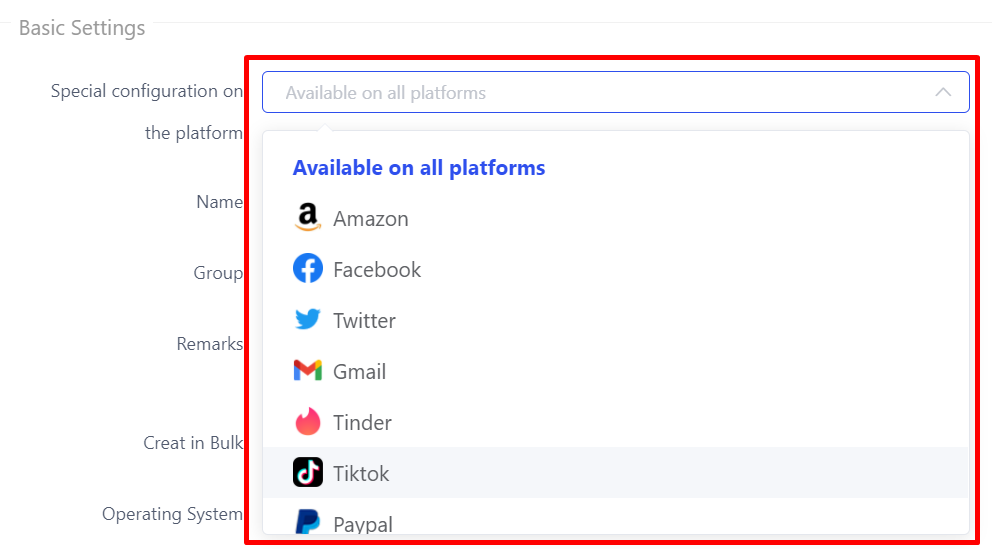The image size is (992, 549).
Task: Click the Tiktok logo icon
Action: [307, 472]
